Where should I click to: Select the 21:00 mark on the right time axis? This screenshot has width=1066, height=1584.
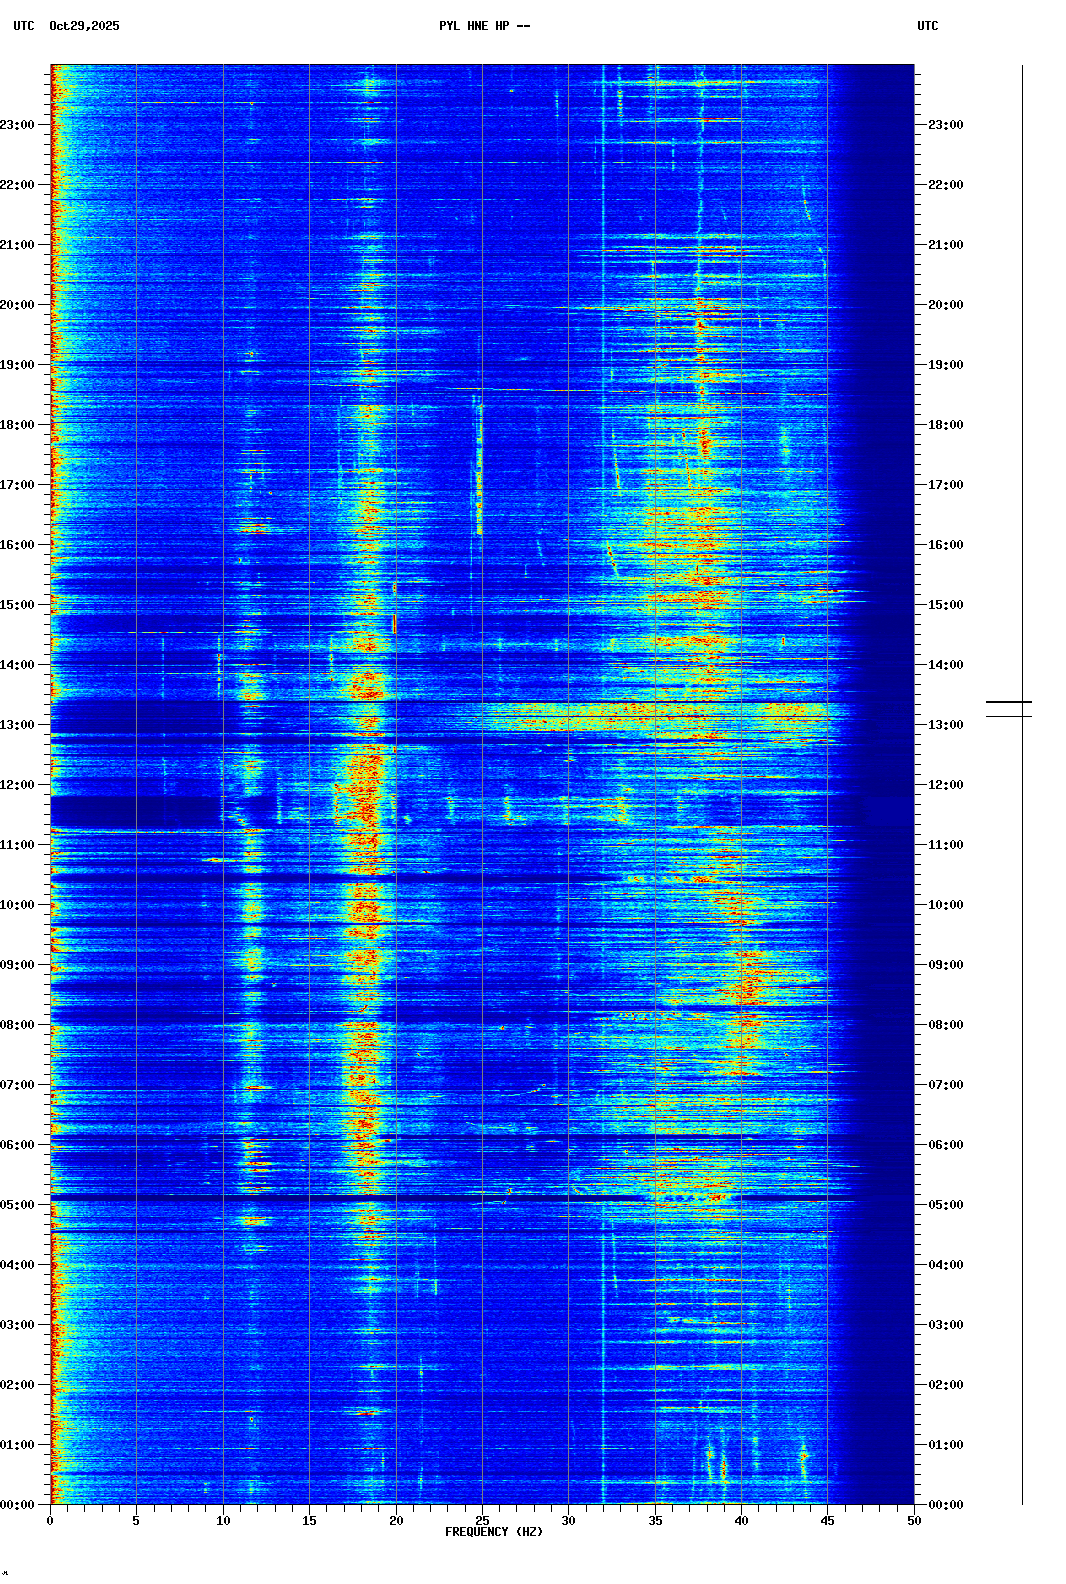[945, 245]
